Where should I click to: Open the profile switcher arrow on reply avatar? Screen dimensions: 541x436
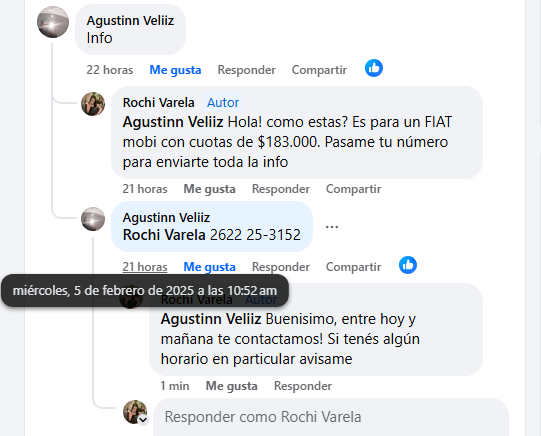(x=143, y=420)
